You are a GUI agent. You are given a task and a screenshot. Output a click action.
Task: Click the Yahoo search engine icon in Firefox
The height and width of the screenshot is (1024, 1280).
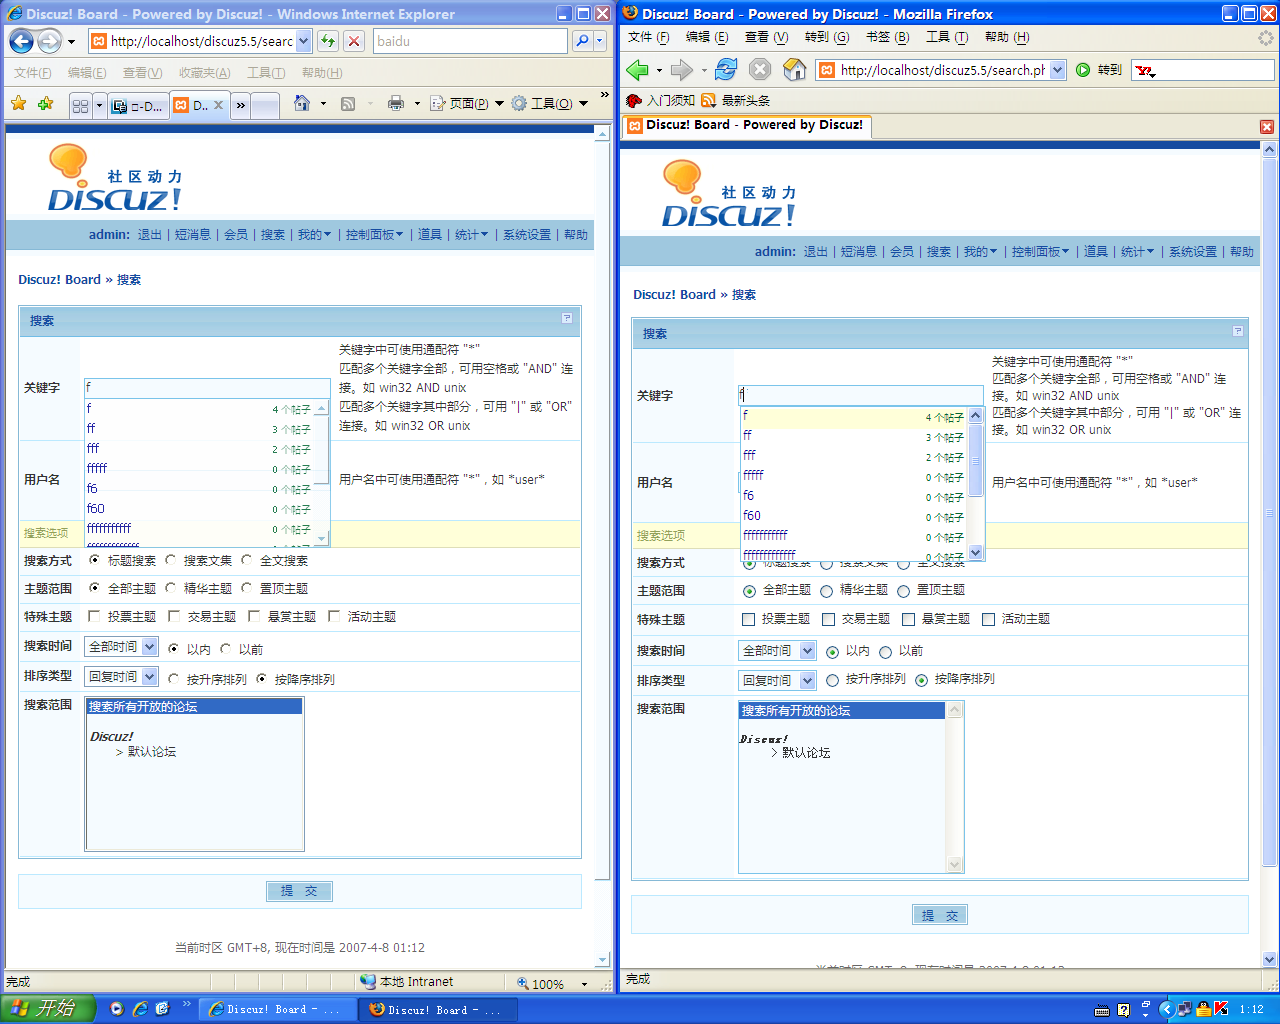click(1145, 71)
